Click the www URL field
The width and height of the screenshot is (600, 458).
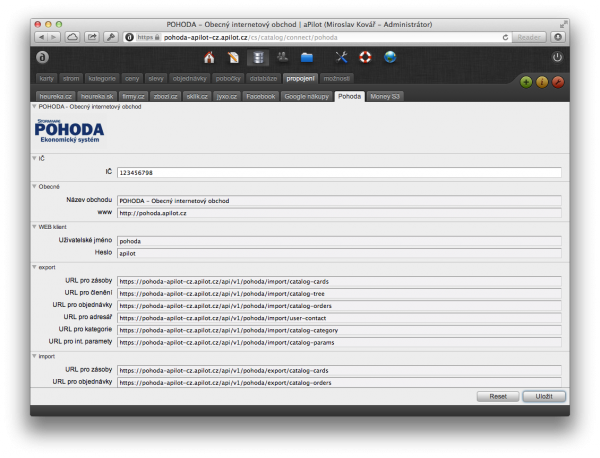click(x=339, y=213)
